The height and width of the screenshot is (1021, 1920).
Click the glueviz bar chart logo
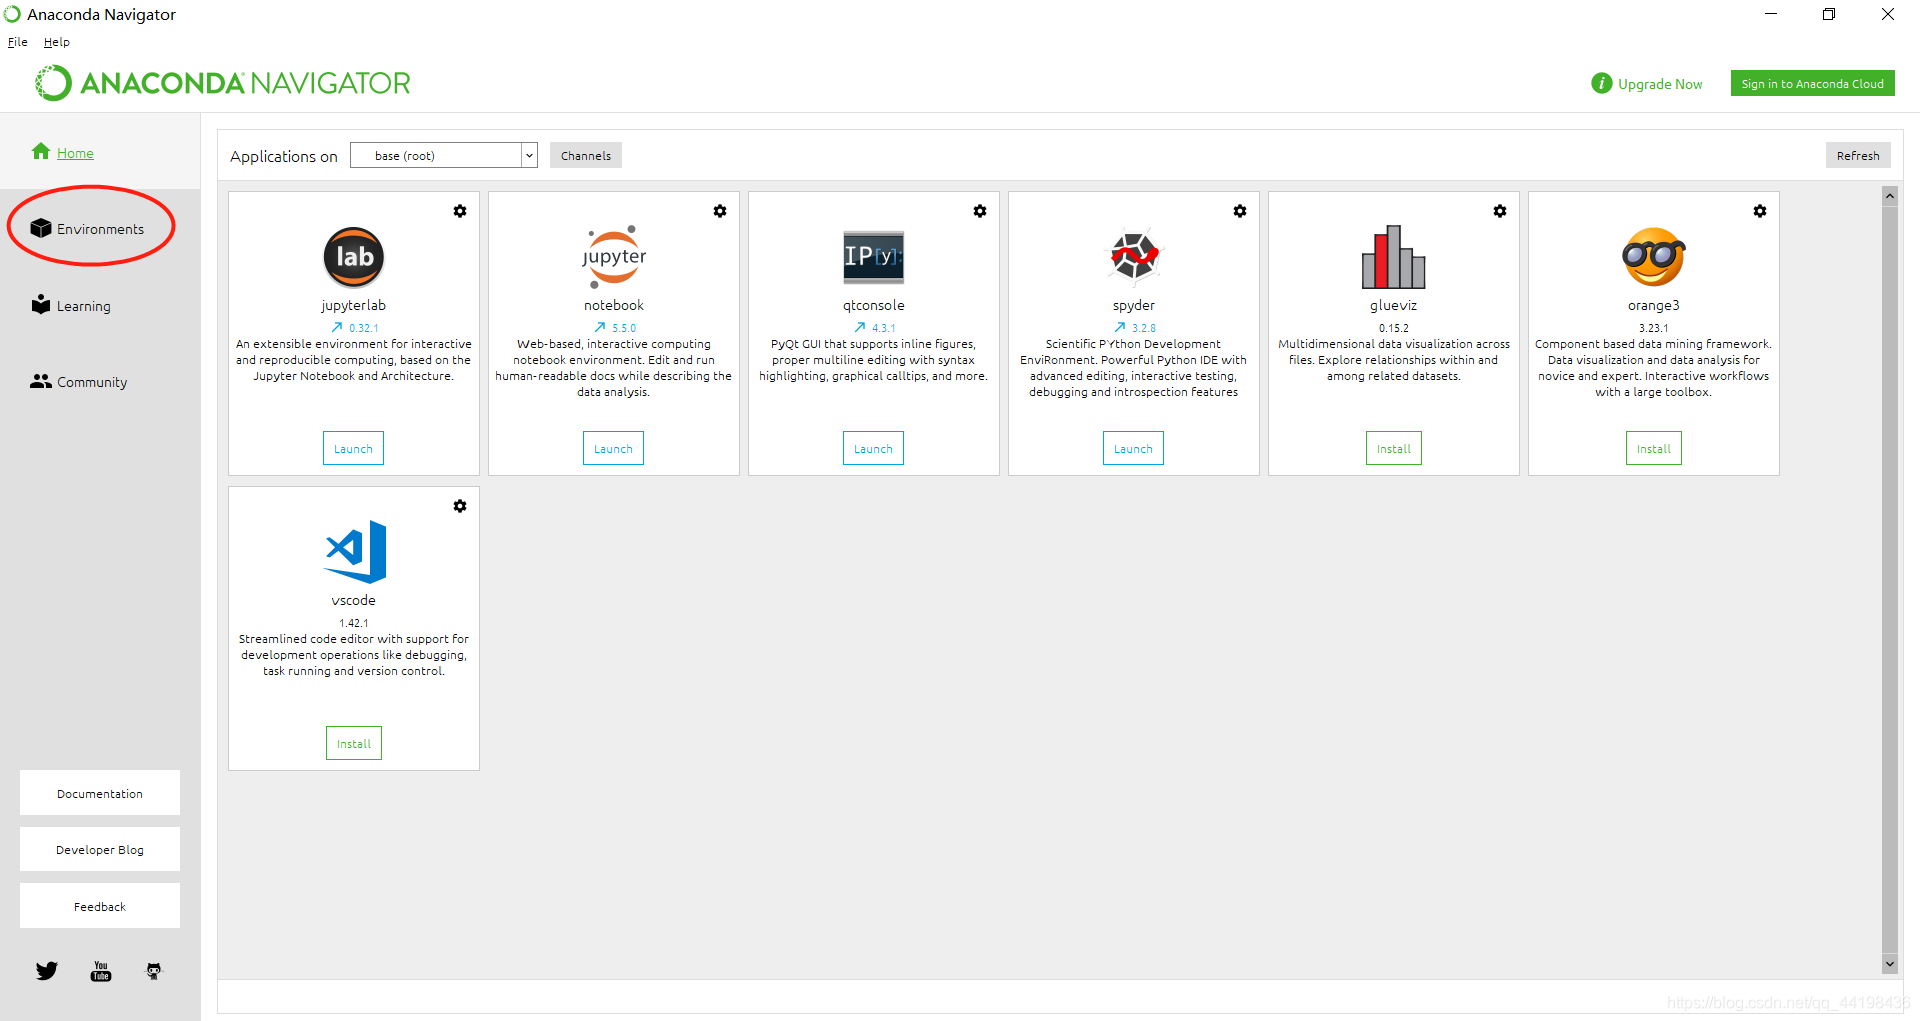click(x=1394, y=257)
